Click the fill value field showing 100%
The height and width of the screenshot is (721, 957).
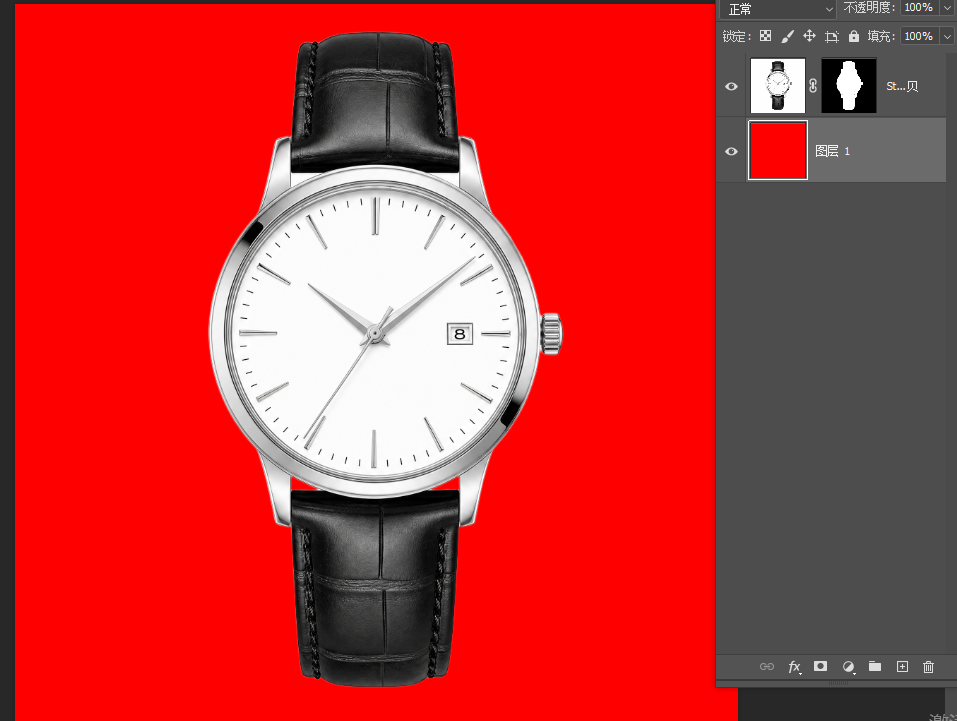point(918,36)
